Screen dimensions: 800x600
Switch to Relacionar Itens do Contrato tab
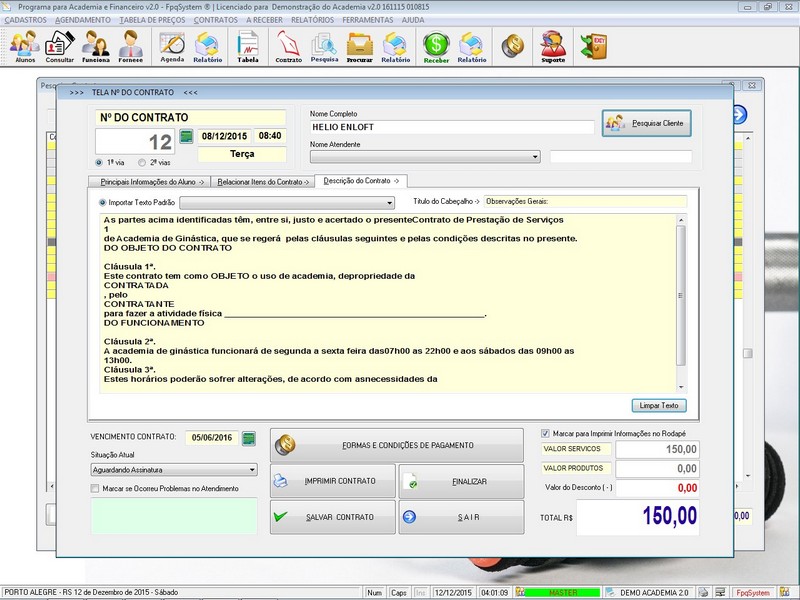coord(262,182)
